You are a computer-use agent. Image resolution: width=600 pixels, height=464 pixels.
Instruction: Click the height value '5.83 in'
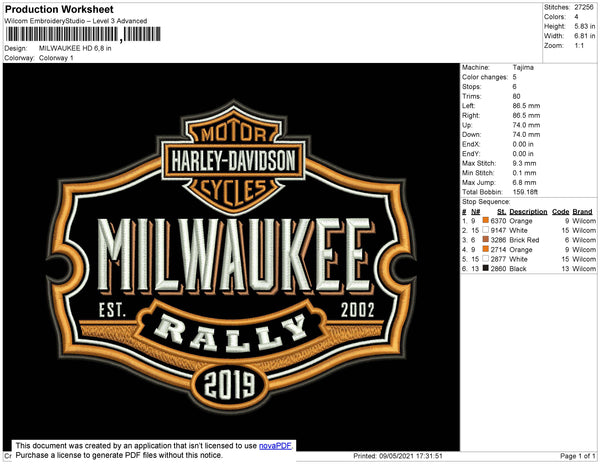(584, 26)
